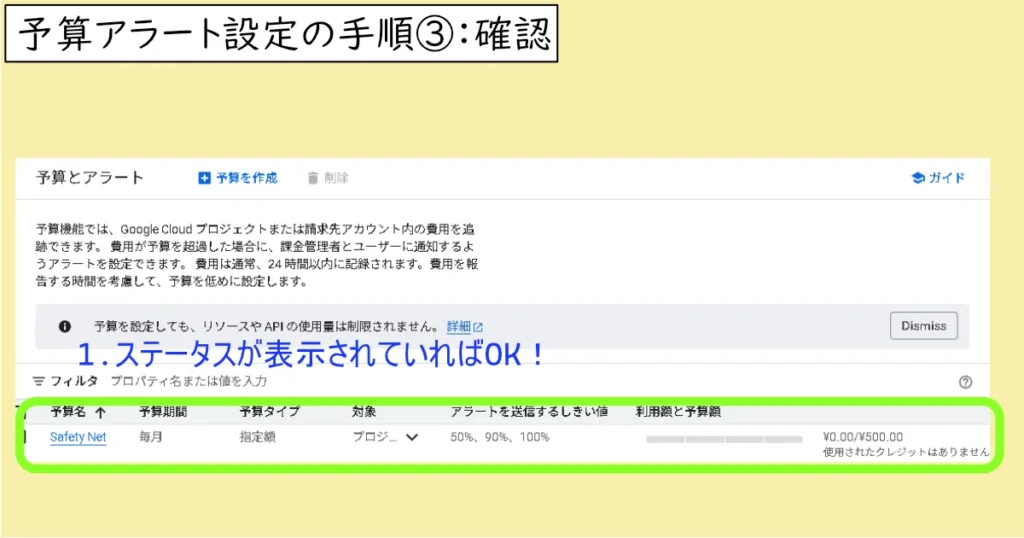The image size is (1024, 538).
Task: Click the greyed-out 削除 button
Action: [x=328, y=178]
